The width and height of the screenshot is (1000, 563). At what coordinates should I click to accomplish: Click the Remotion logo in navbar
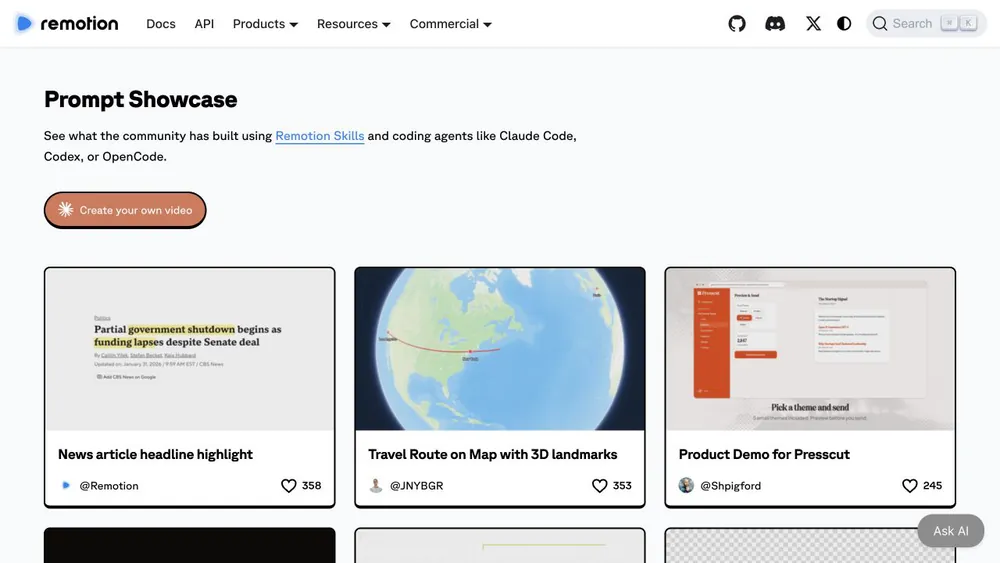click(67, 24)
